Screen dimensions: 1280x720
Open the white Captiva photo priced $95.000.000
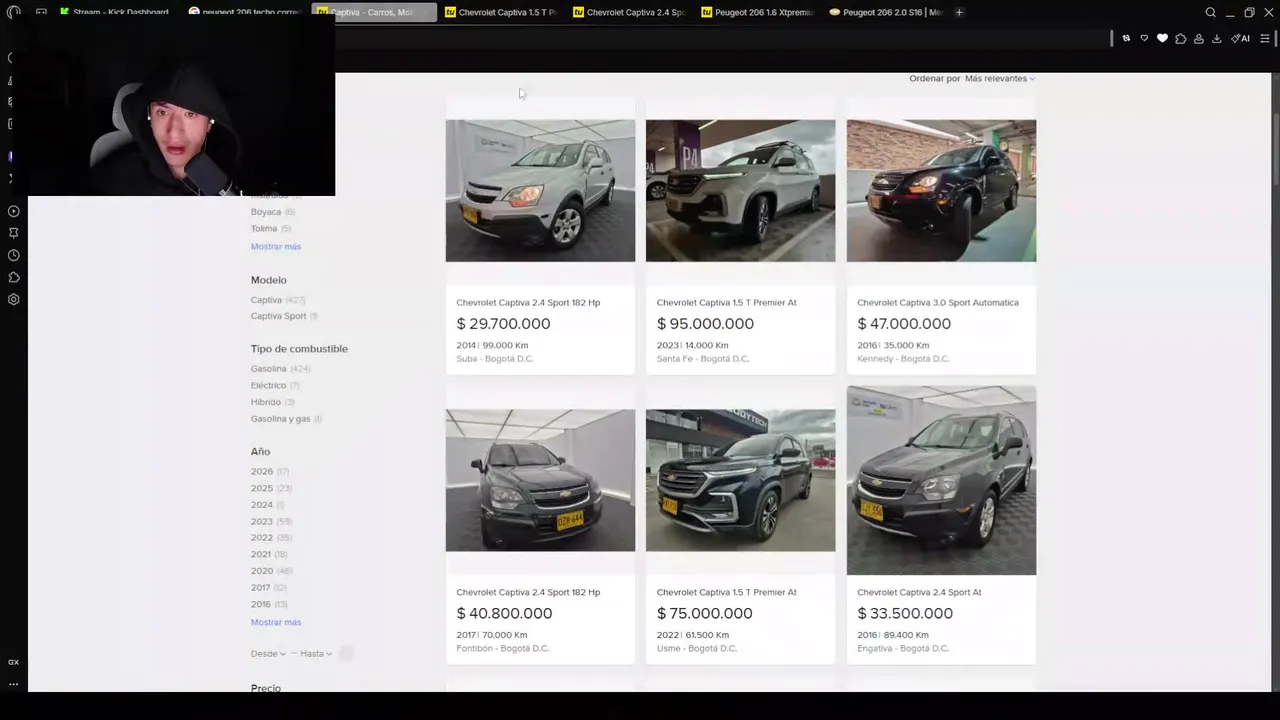(x=740, y=191)
